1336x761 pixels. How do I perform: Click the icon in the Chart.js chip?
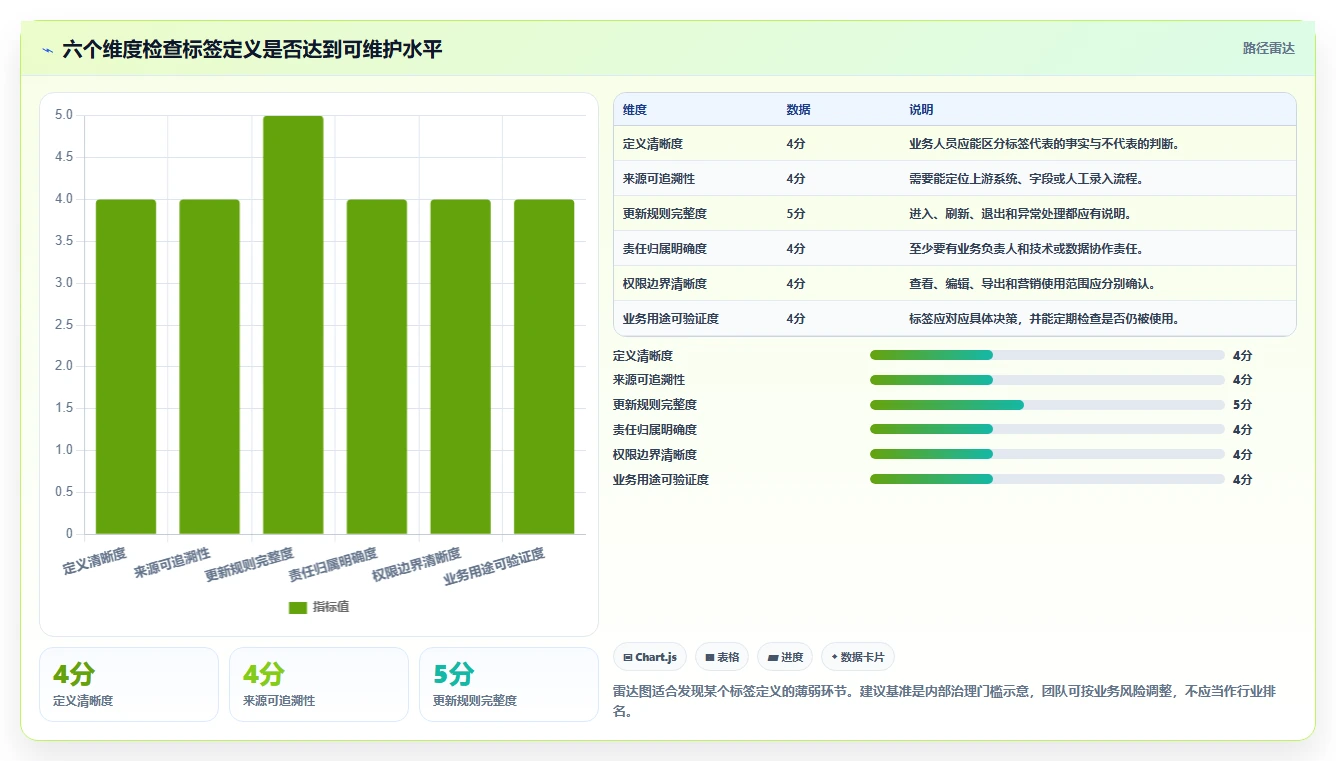[627, 658]
